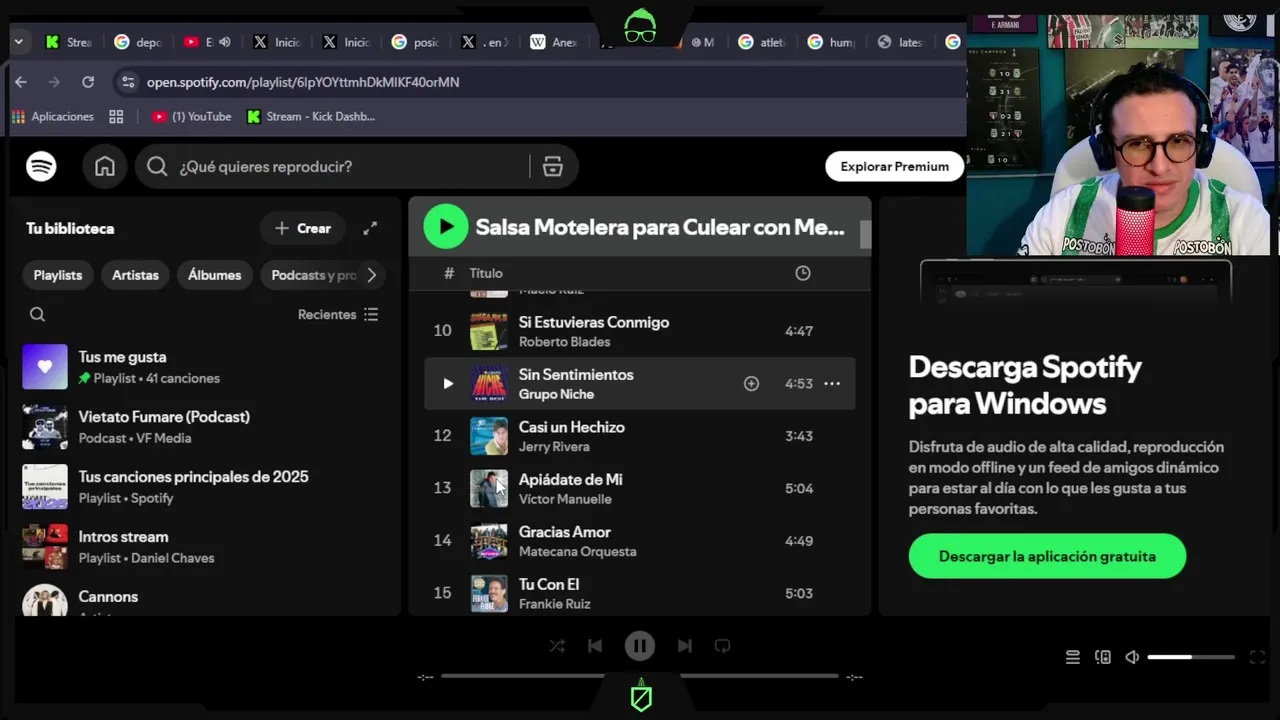Open Stream - Kick Dashboard bookmark
This screenshot has height=720, width=1280.
click(311, 117)
